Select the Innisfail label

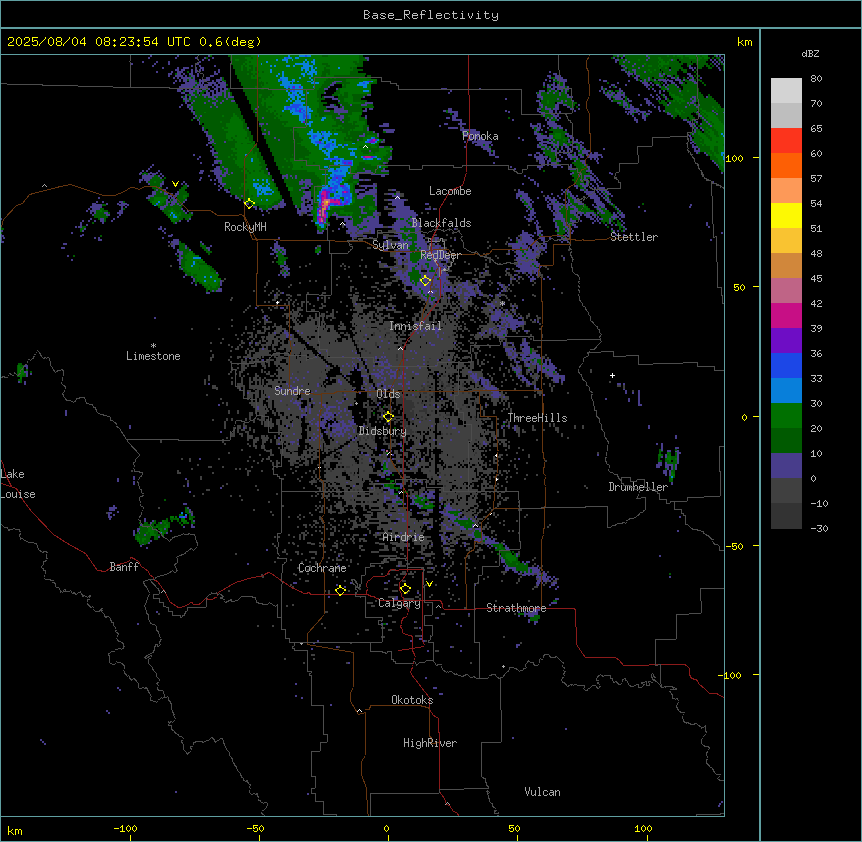(x=415, y=326)
